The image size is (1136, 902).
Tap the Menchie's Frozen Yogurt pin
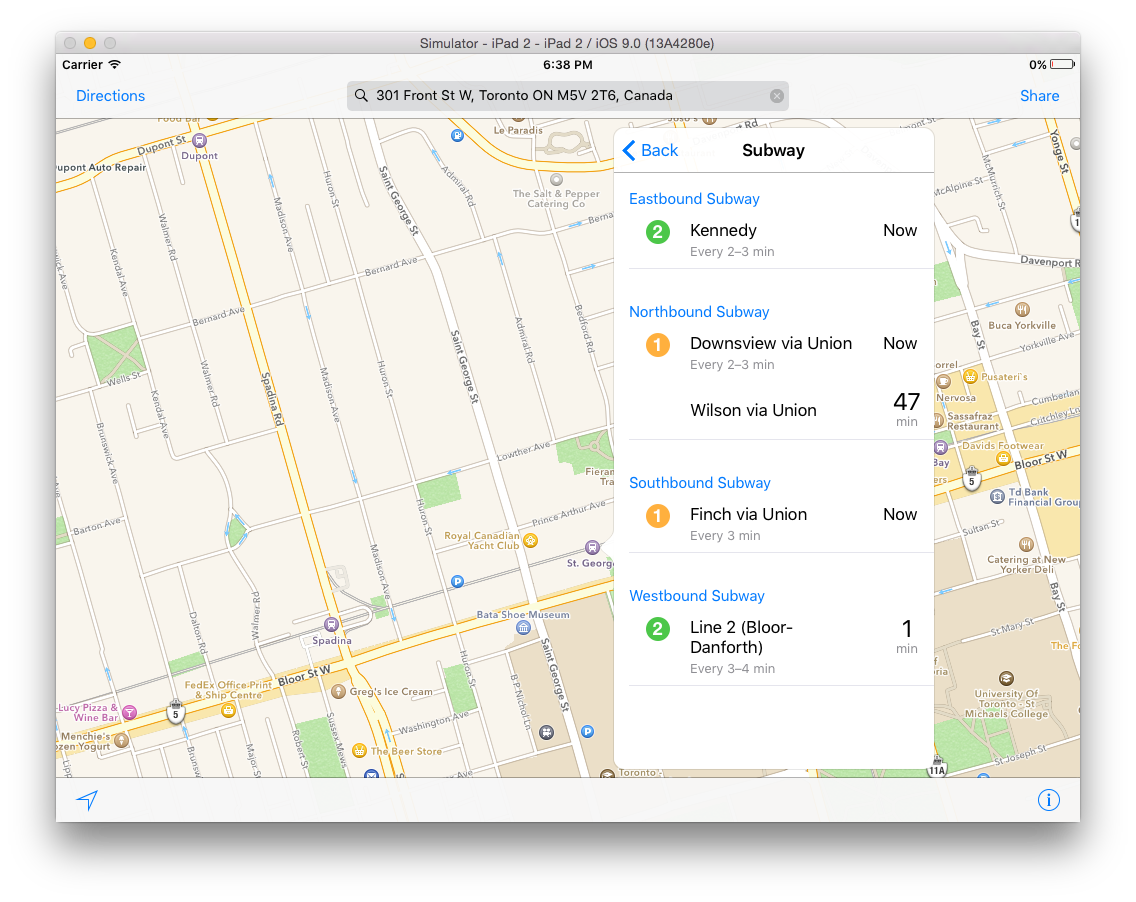tap(122, 740)
